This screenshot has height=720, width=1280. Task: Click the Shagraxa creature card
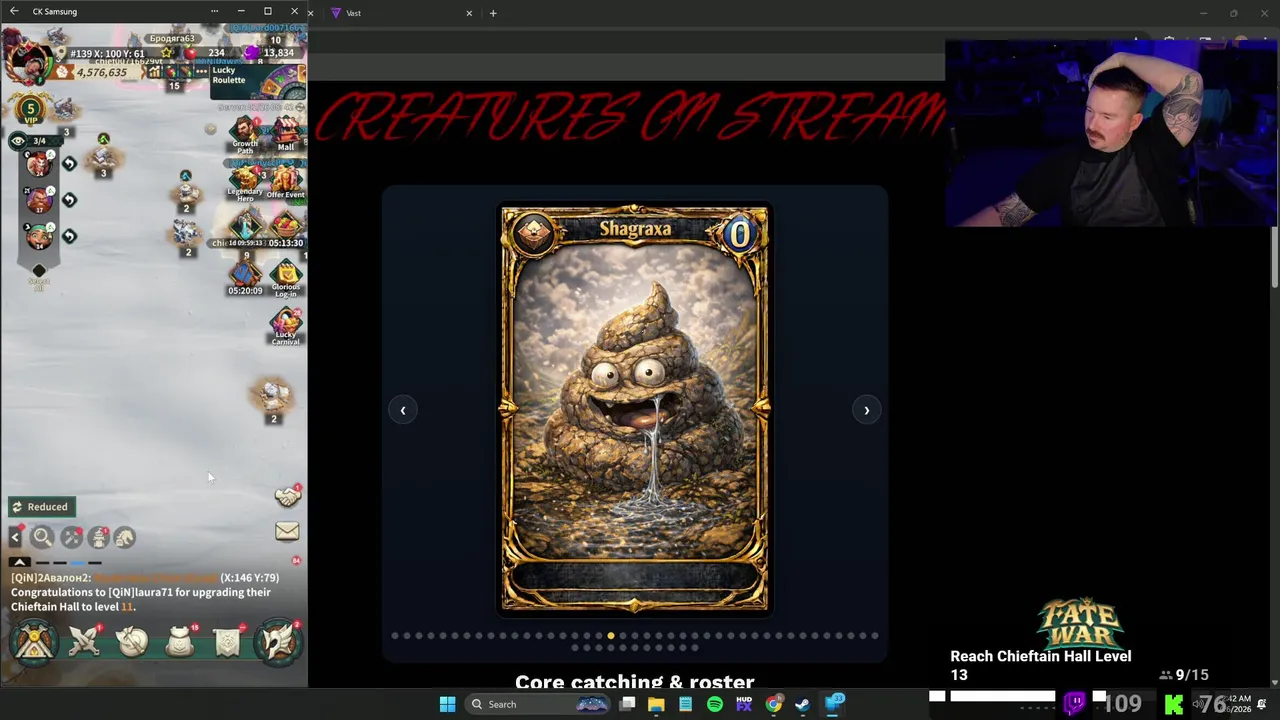point(634,409)
